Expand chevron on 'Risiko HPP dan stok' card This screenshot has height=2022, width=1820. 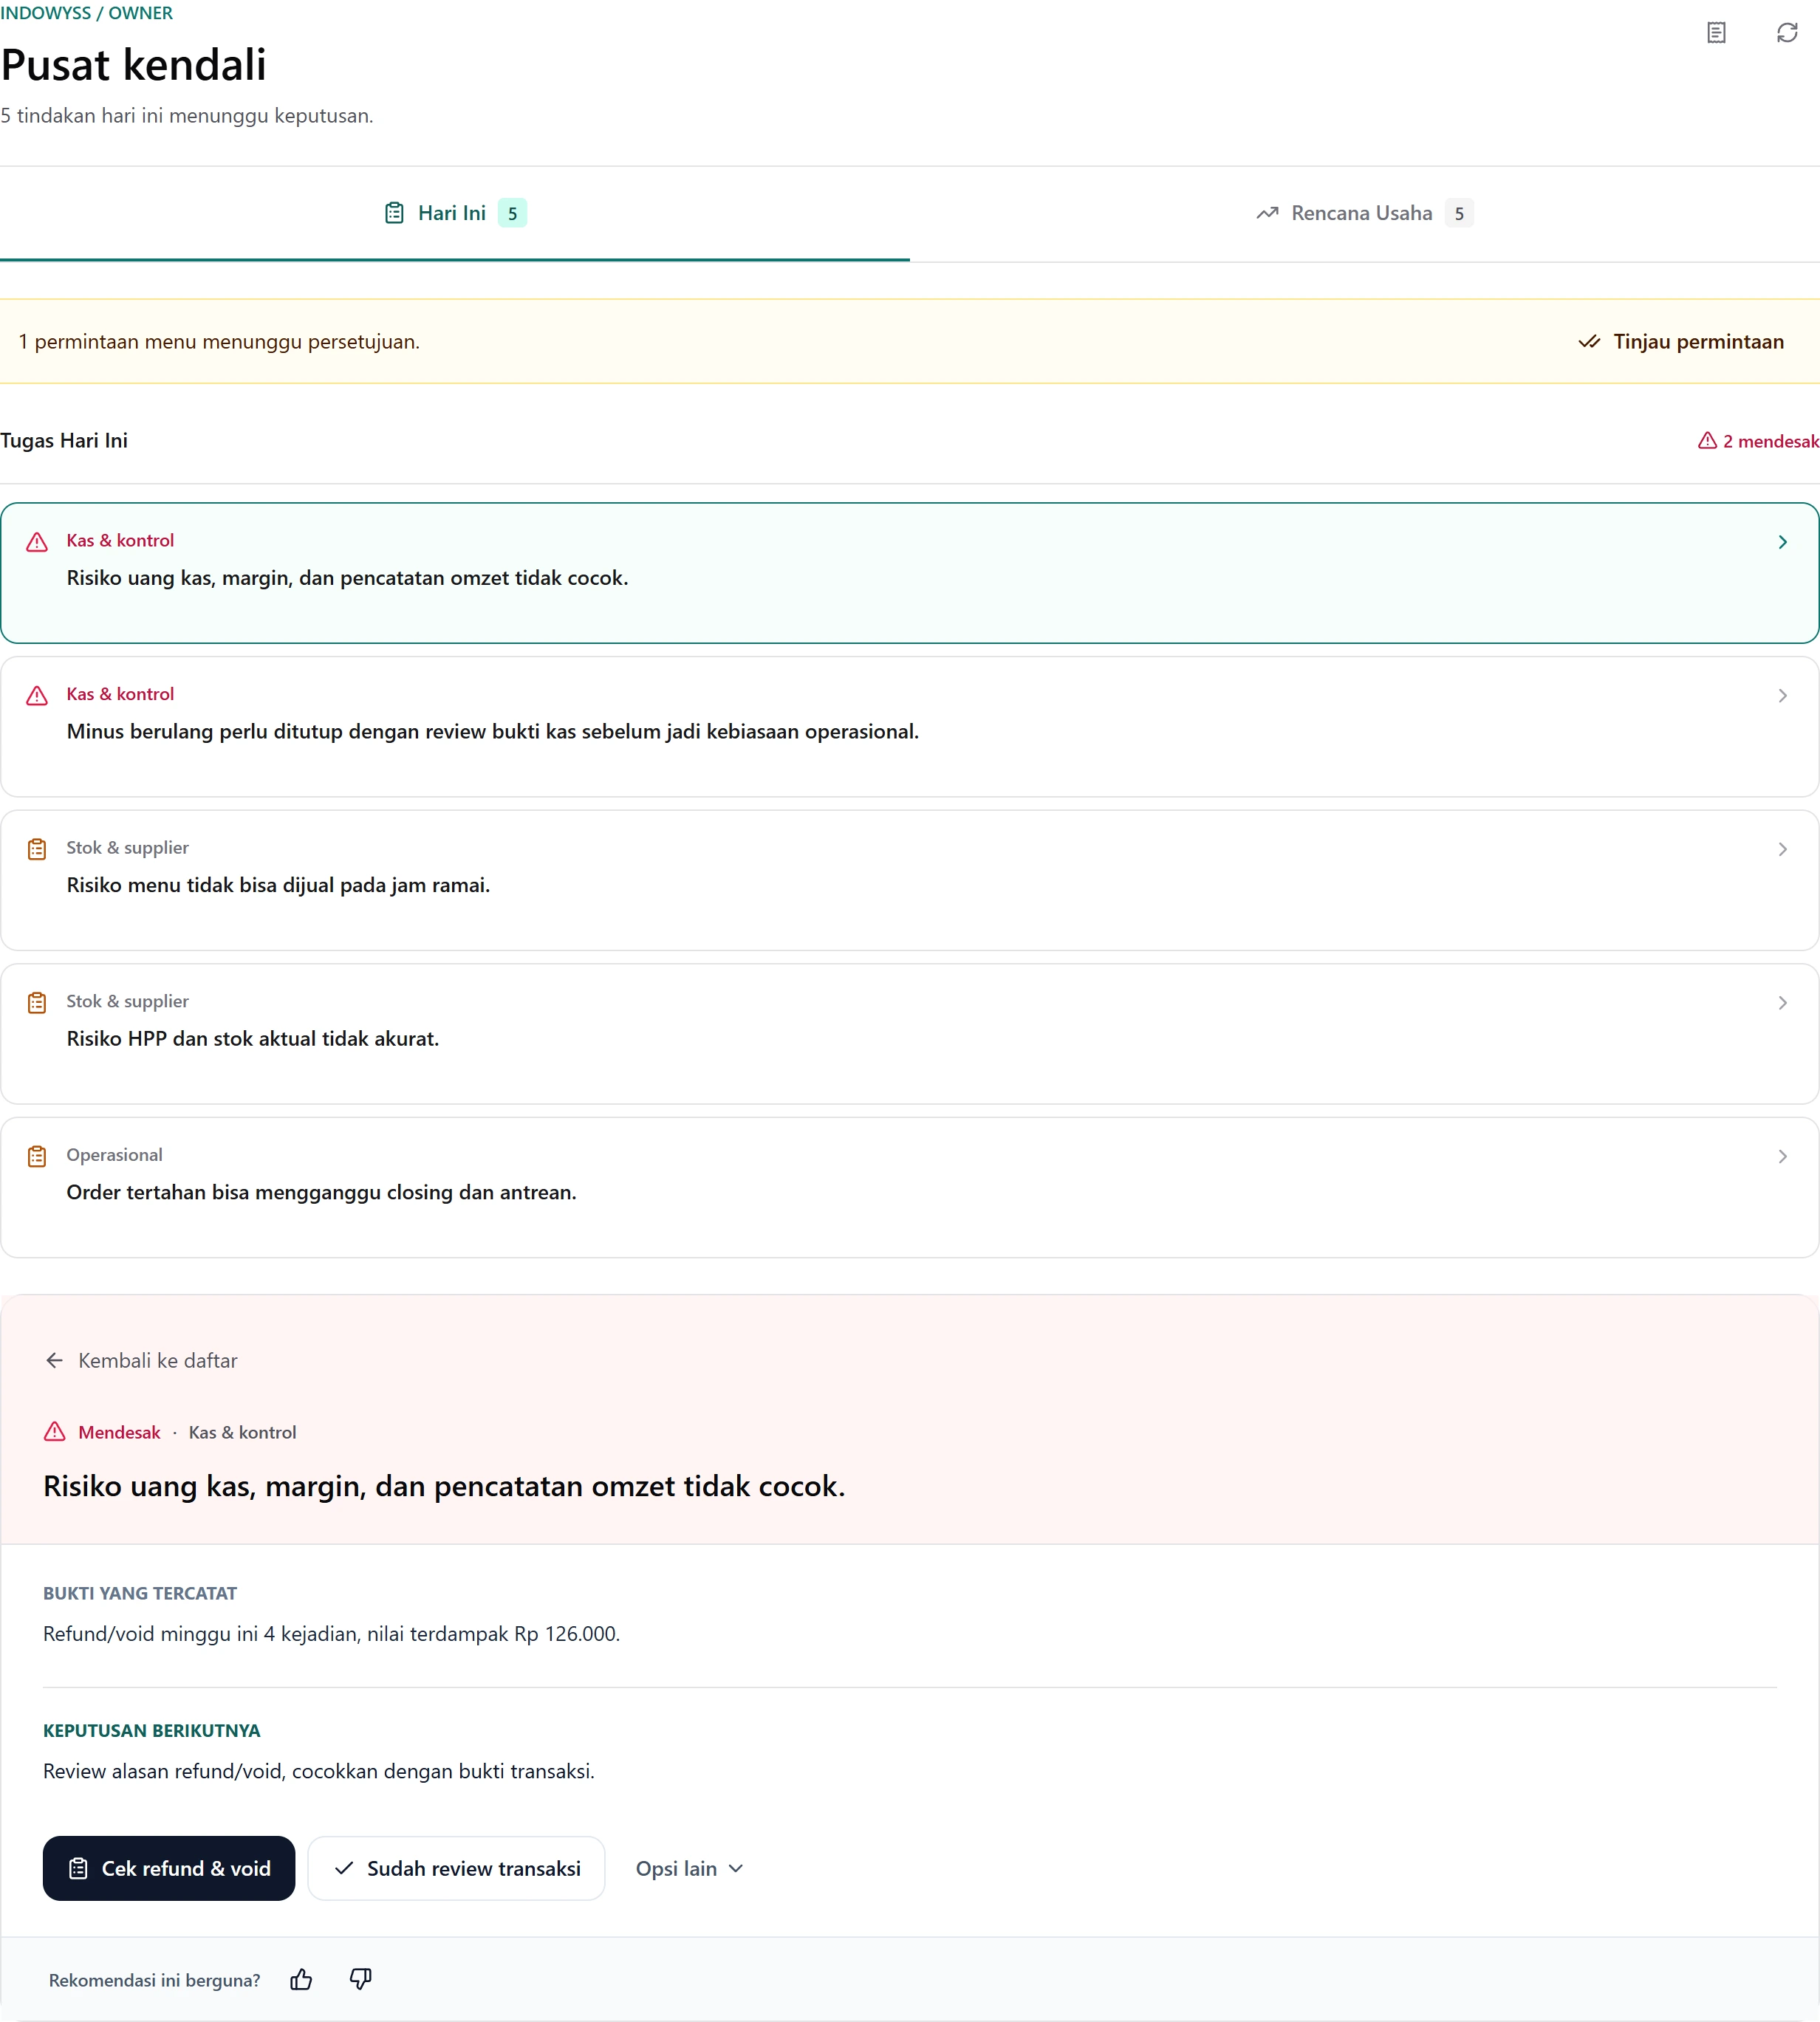tap(1782, 1003)
